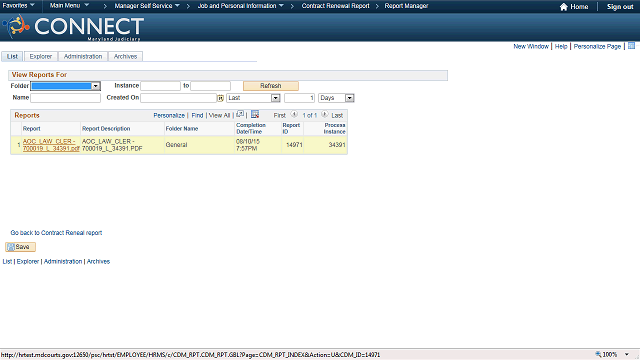Go back to Contract Reneal report
640x360 pixels.
(x=56, y=233)
